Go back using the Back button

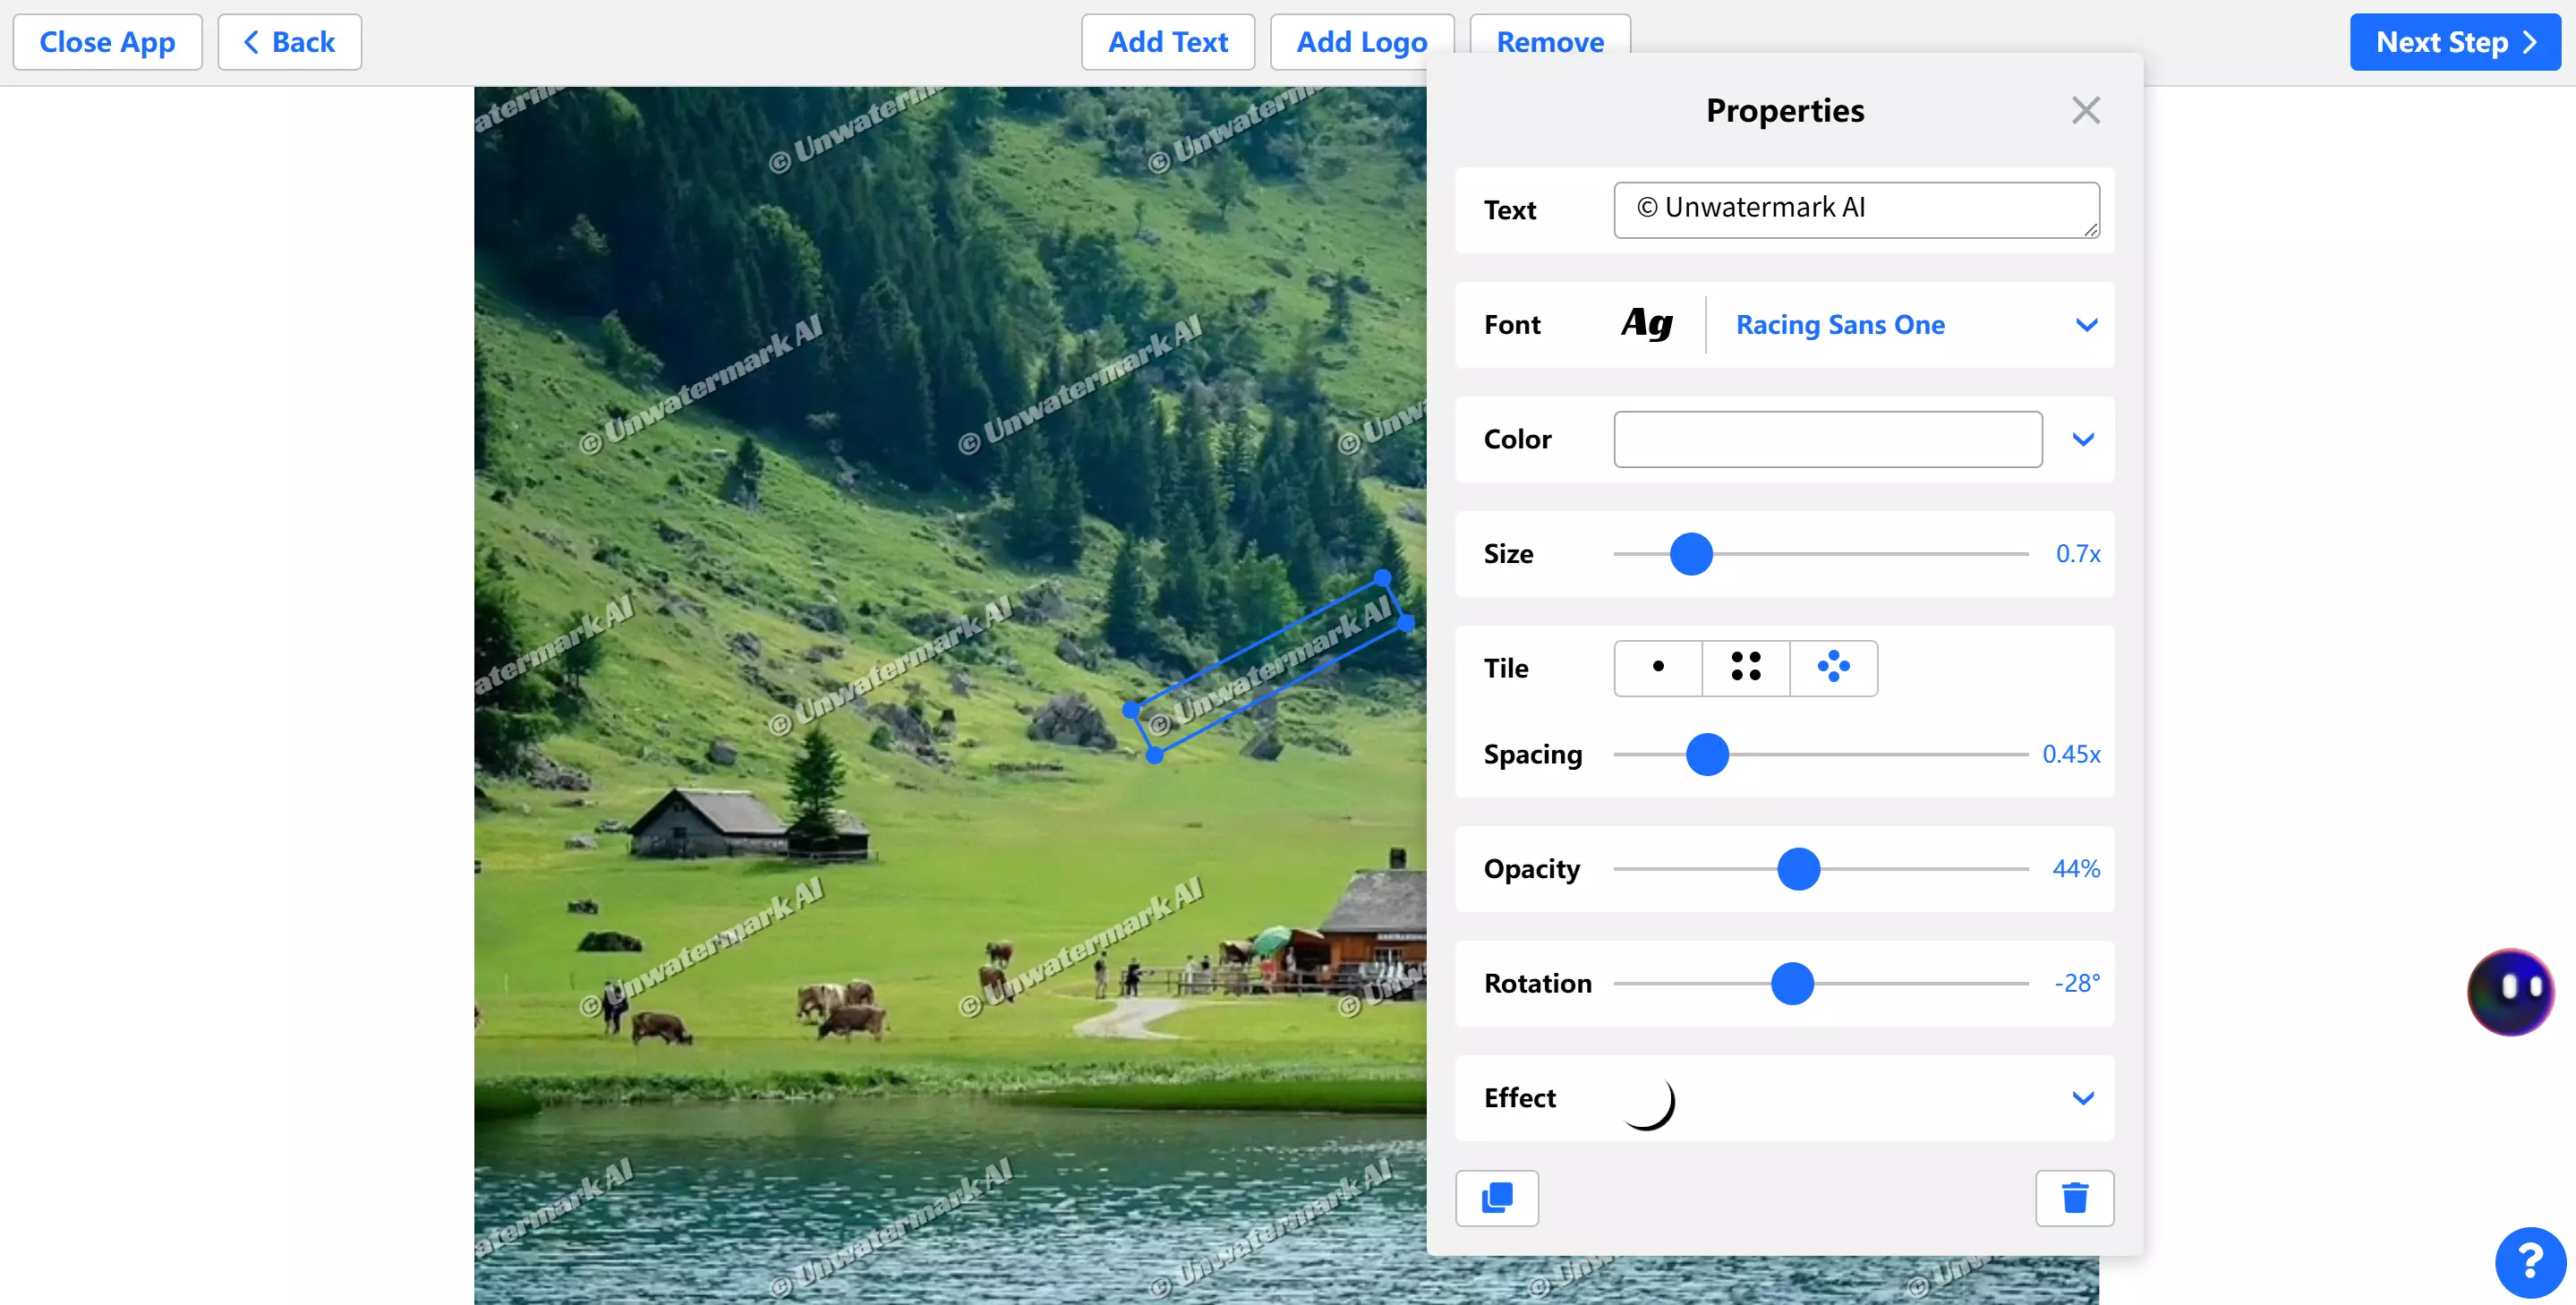289,42
